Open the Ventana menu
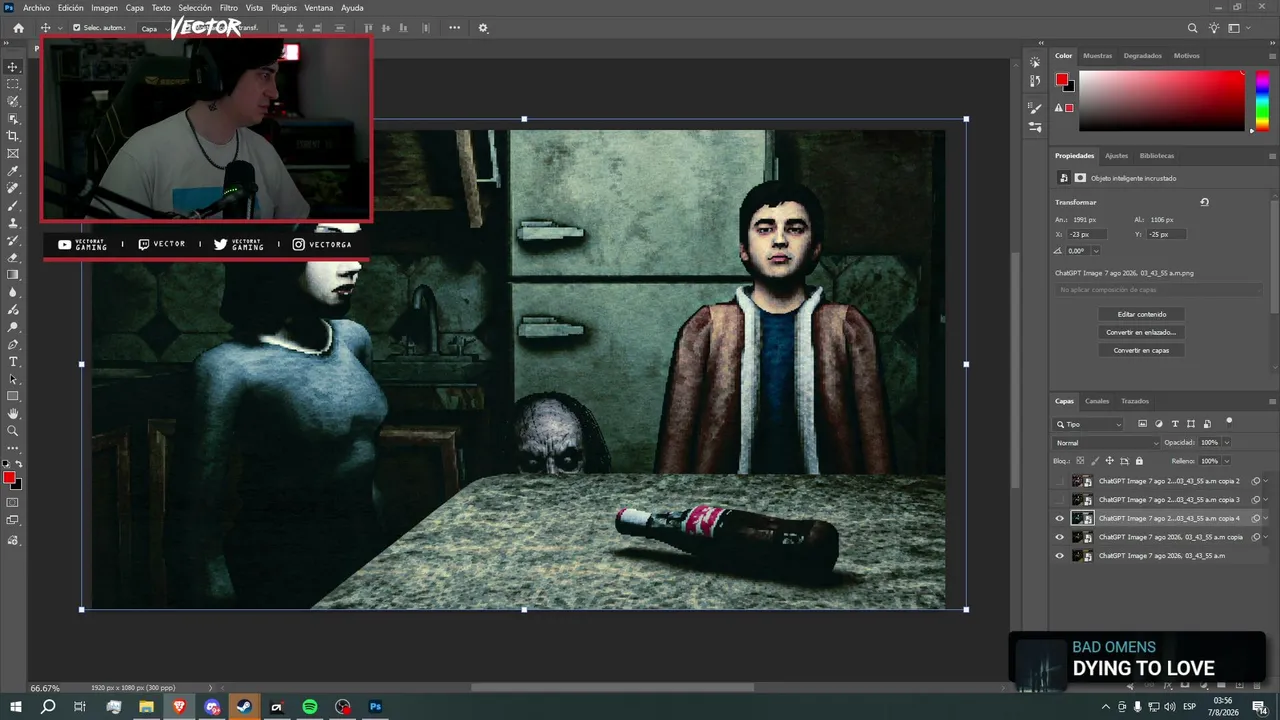The image size is (1280, 720). pyautogui.click(x=319, y=8)
